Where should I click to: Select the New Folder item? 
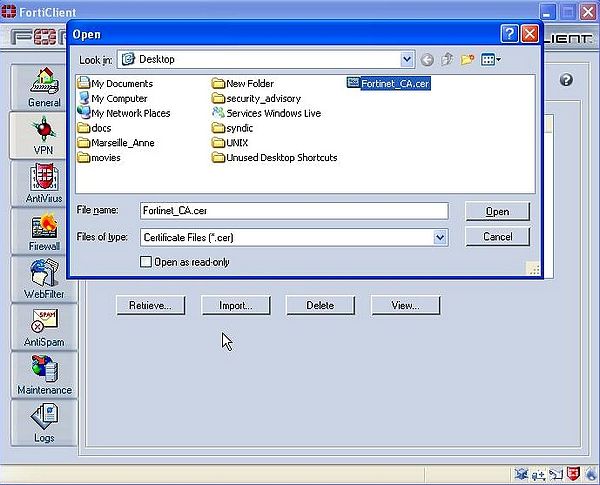pos(243,83)
